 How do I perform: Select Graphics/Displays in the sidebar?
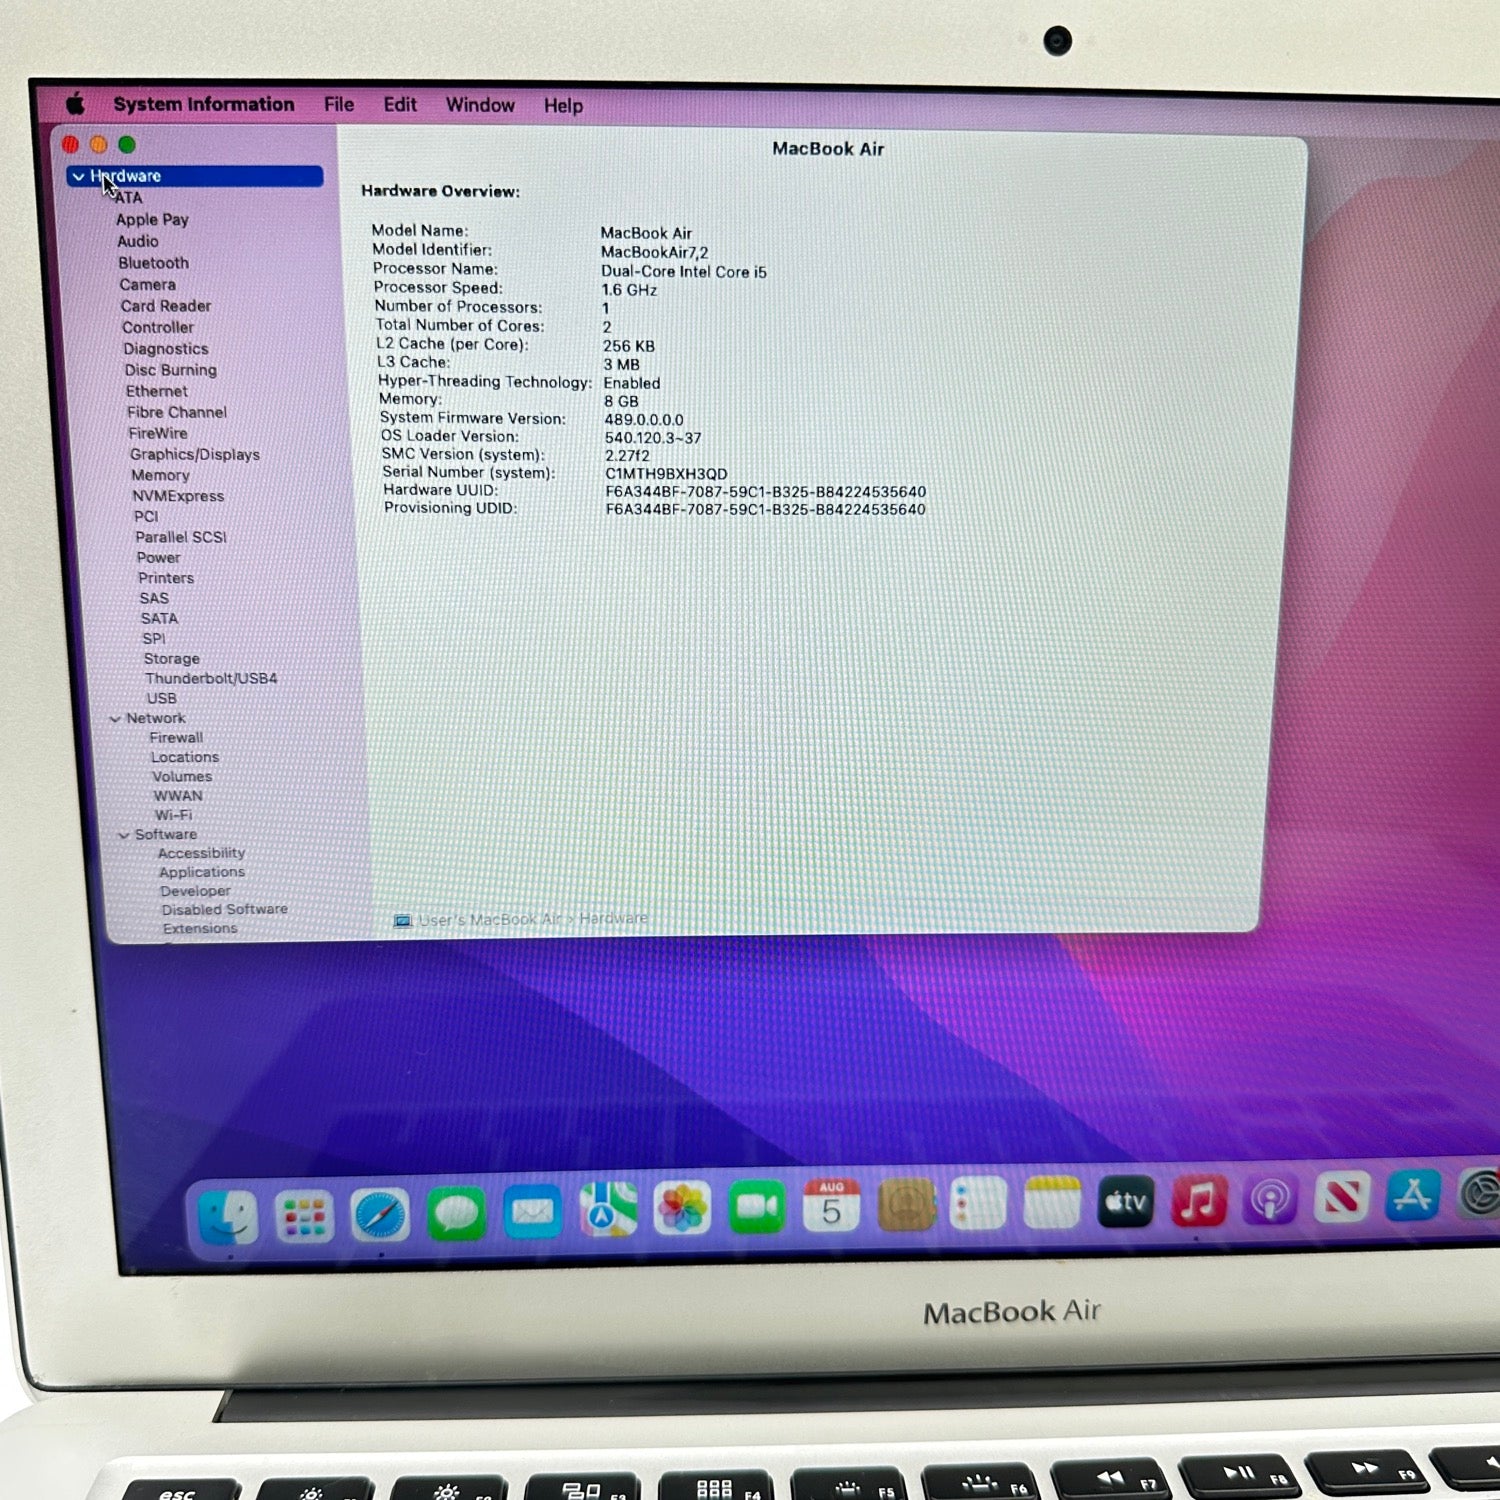coord(195,455)
